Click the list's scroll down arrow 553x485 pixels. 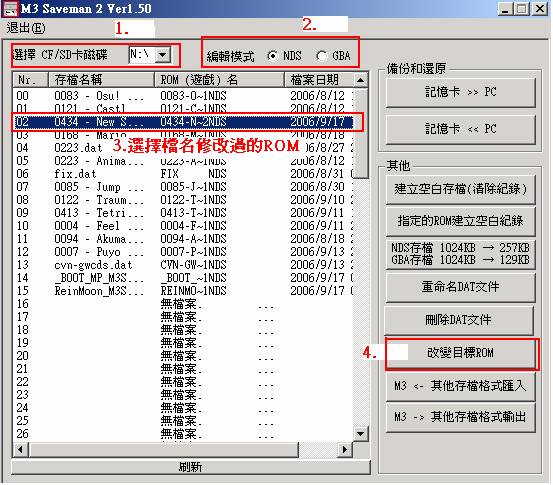[360, 433]
